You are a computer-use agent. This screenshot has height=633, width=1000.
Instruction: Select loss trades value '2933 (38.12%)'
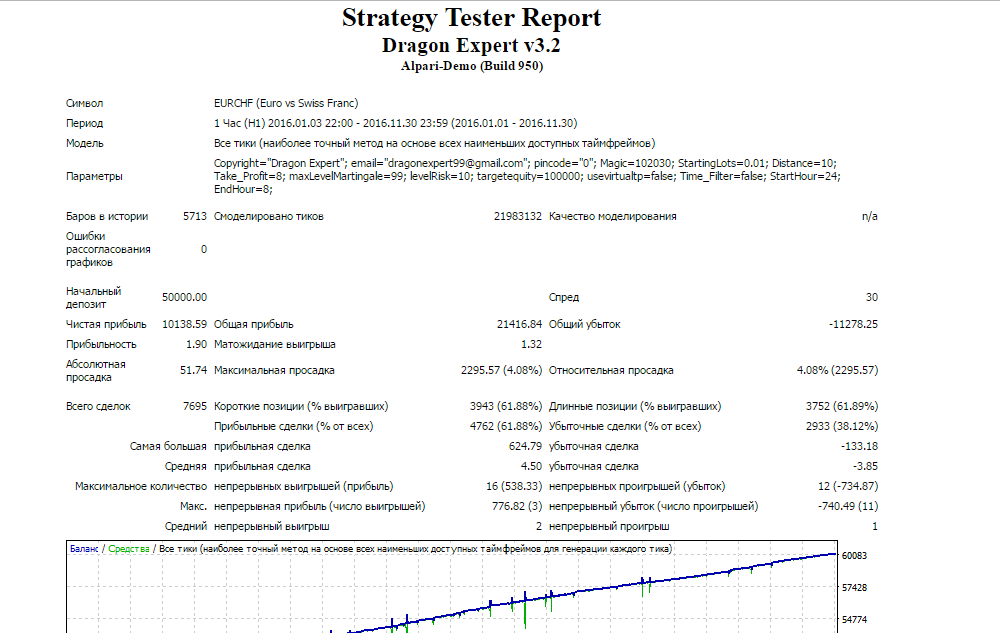click(x=842, y=426)
